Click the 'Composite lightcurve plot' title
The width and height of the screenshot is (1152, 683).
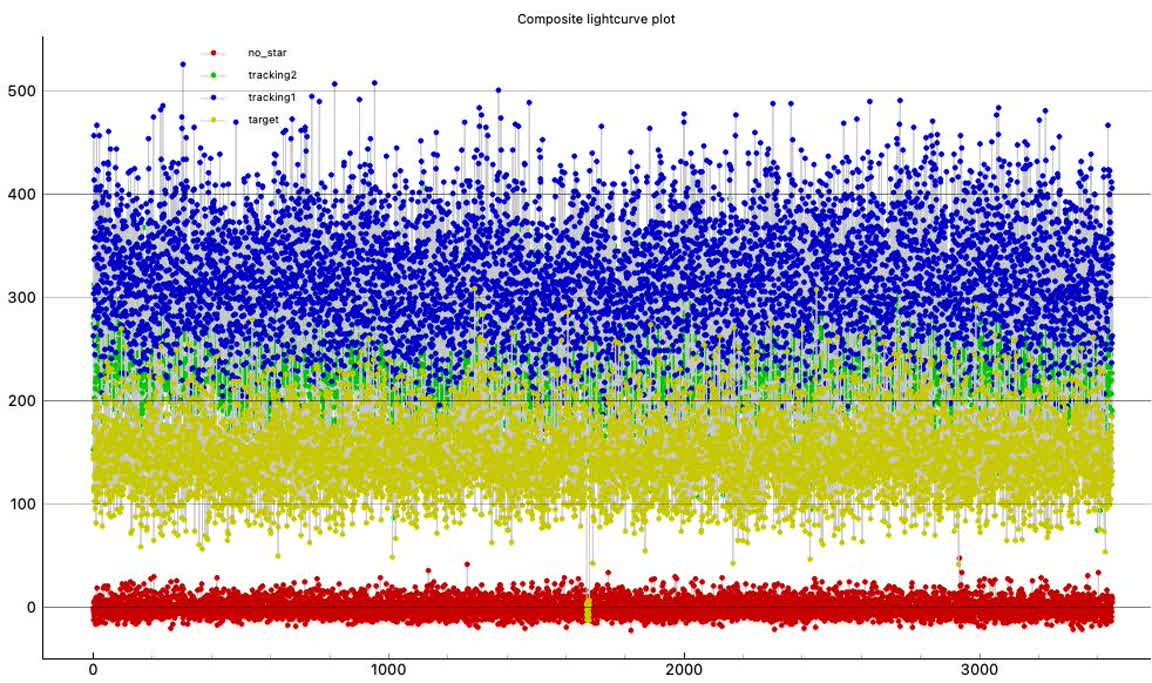click(x=596, y=19)
